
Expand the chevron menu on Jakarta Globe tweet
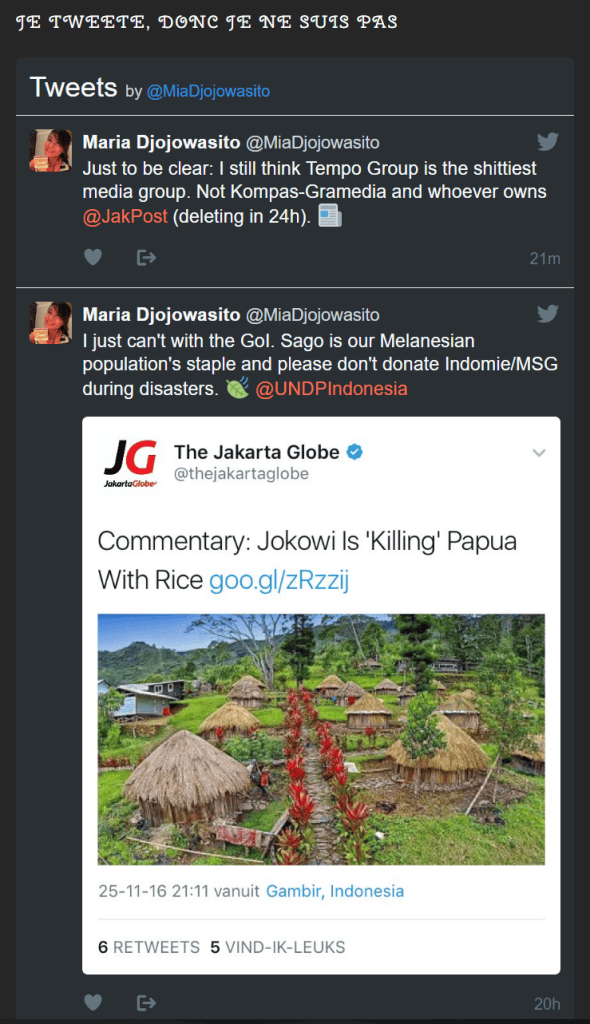click(x=539, y=453)
